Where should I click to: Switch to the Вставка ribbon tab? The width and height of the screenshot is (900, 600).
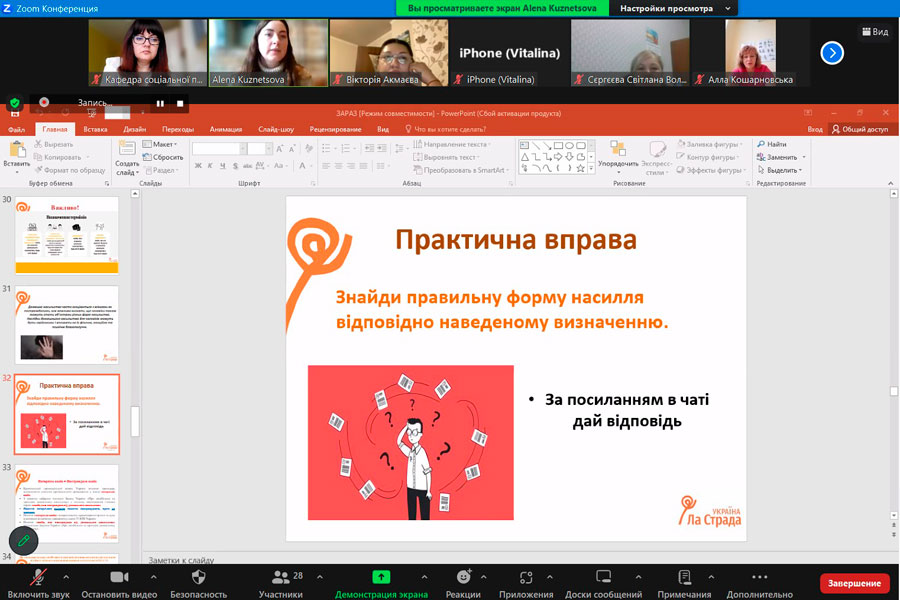coord(95,129)
